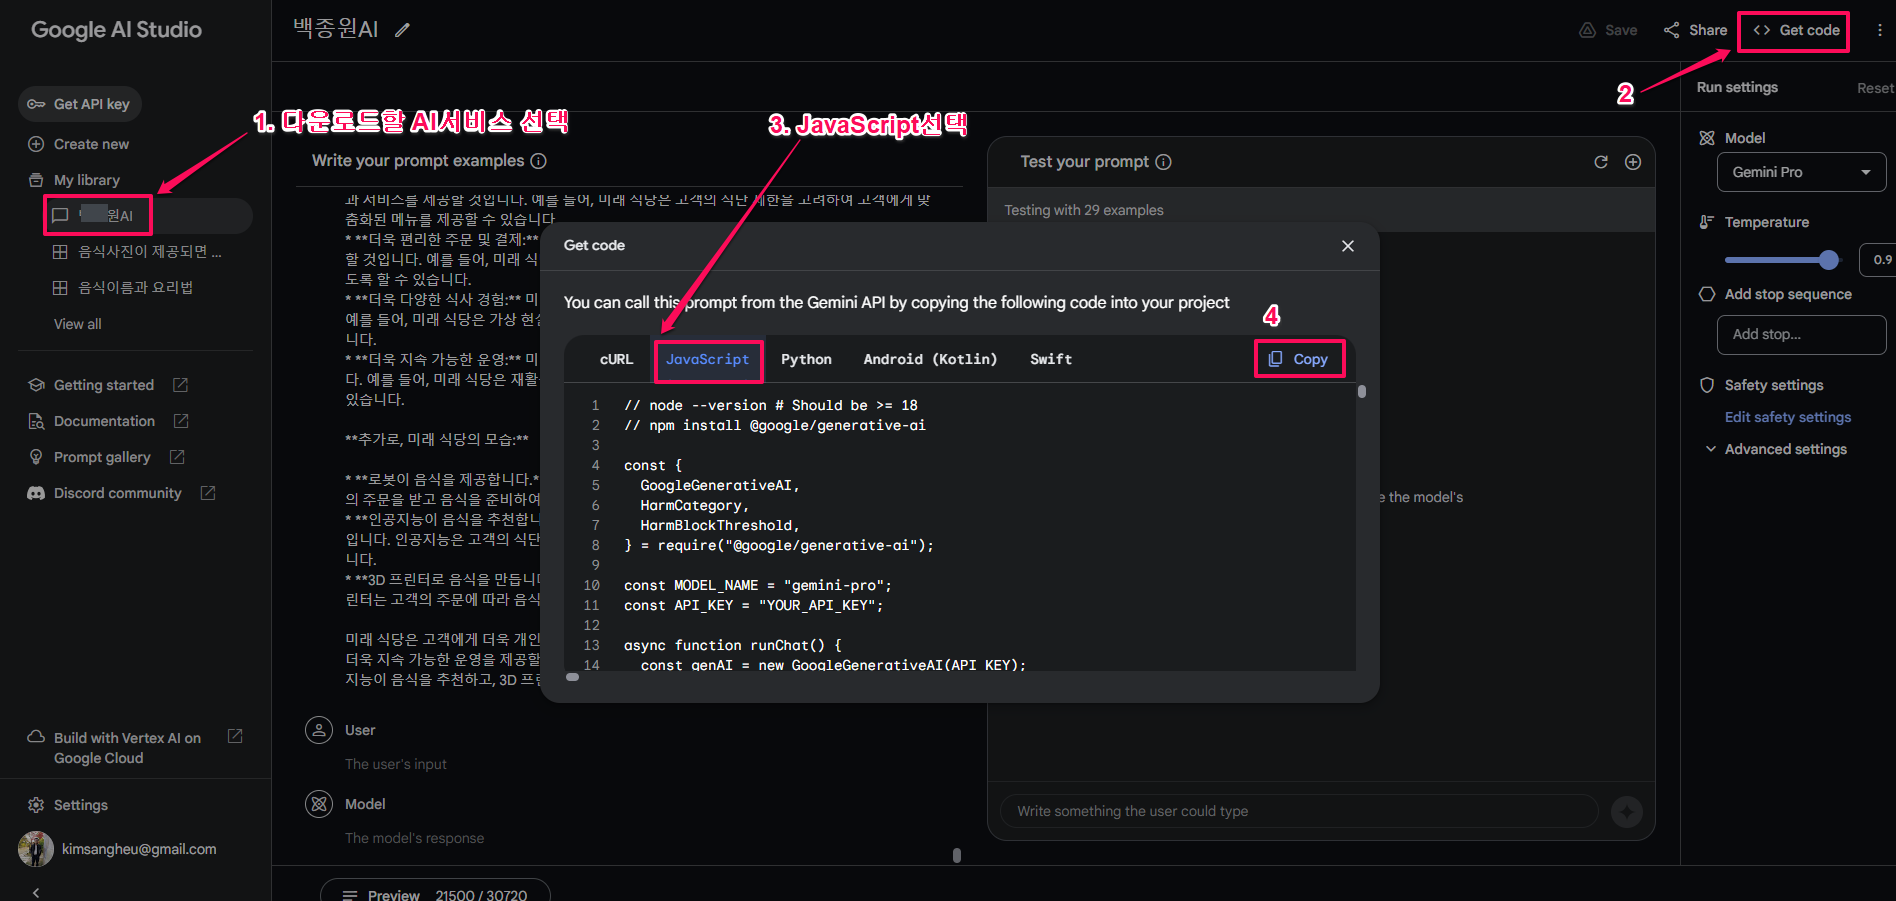Open the three-dot more options menu

[1880, 30]
